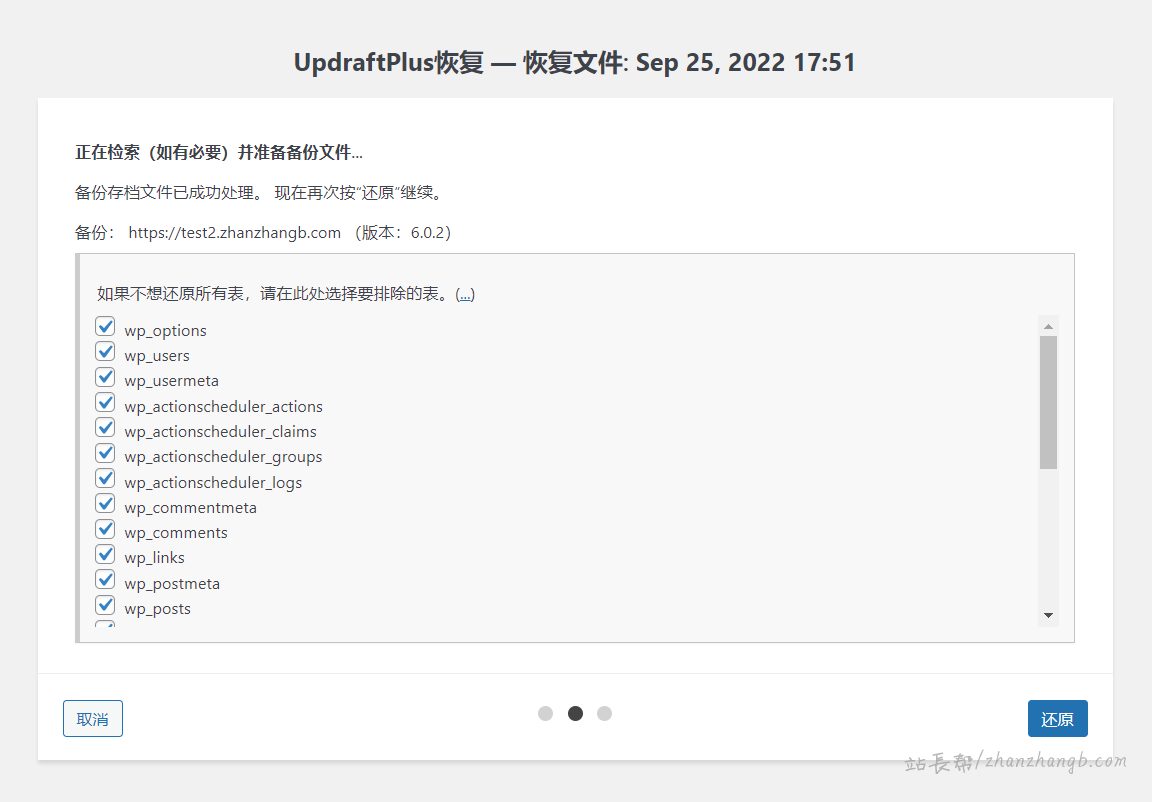Screen dimensions: 1152x802
Task: Toggle the wp_posts table checkbox
Action: [x=105, y=604]
